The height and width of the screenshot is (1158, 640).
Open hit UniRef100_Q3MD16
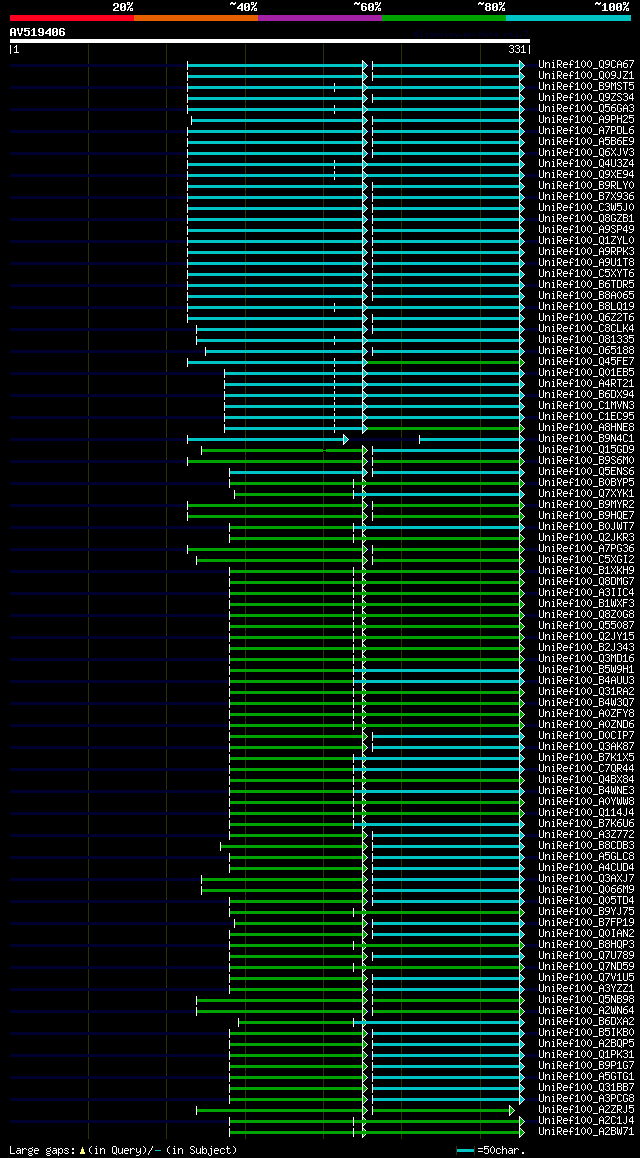586,659
